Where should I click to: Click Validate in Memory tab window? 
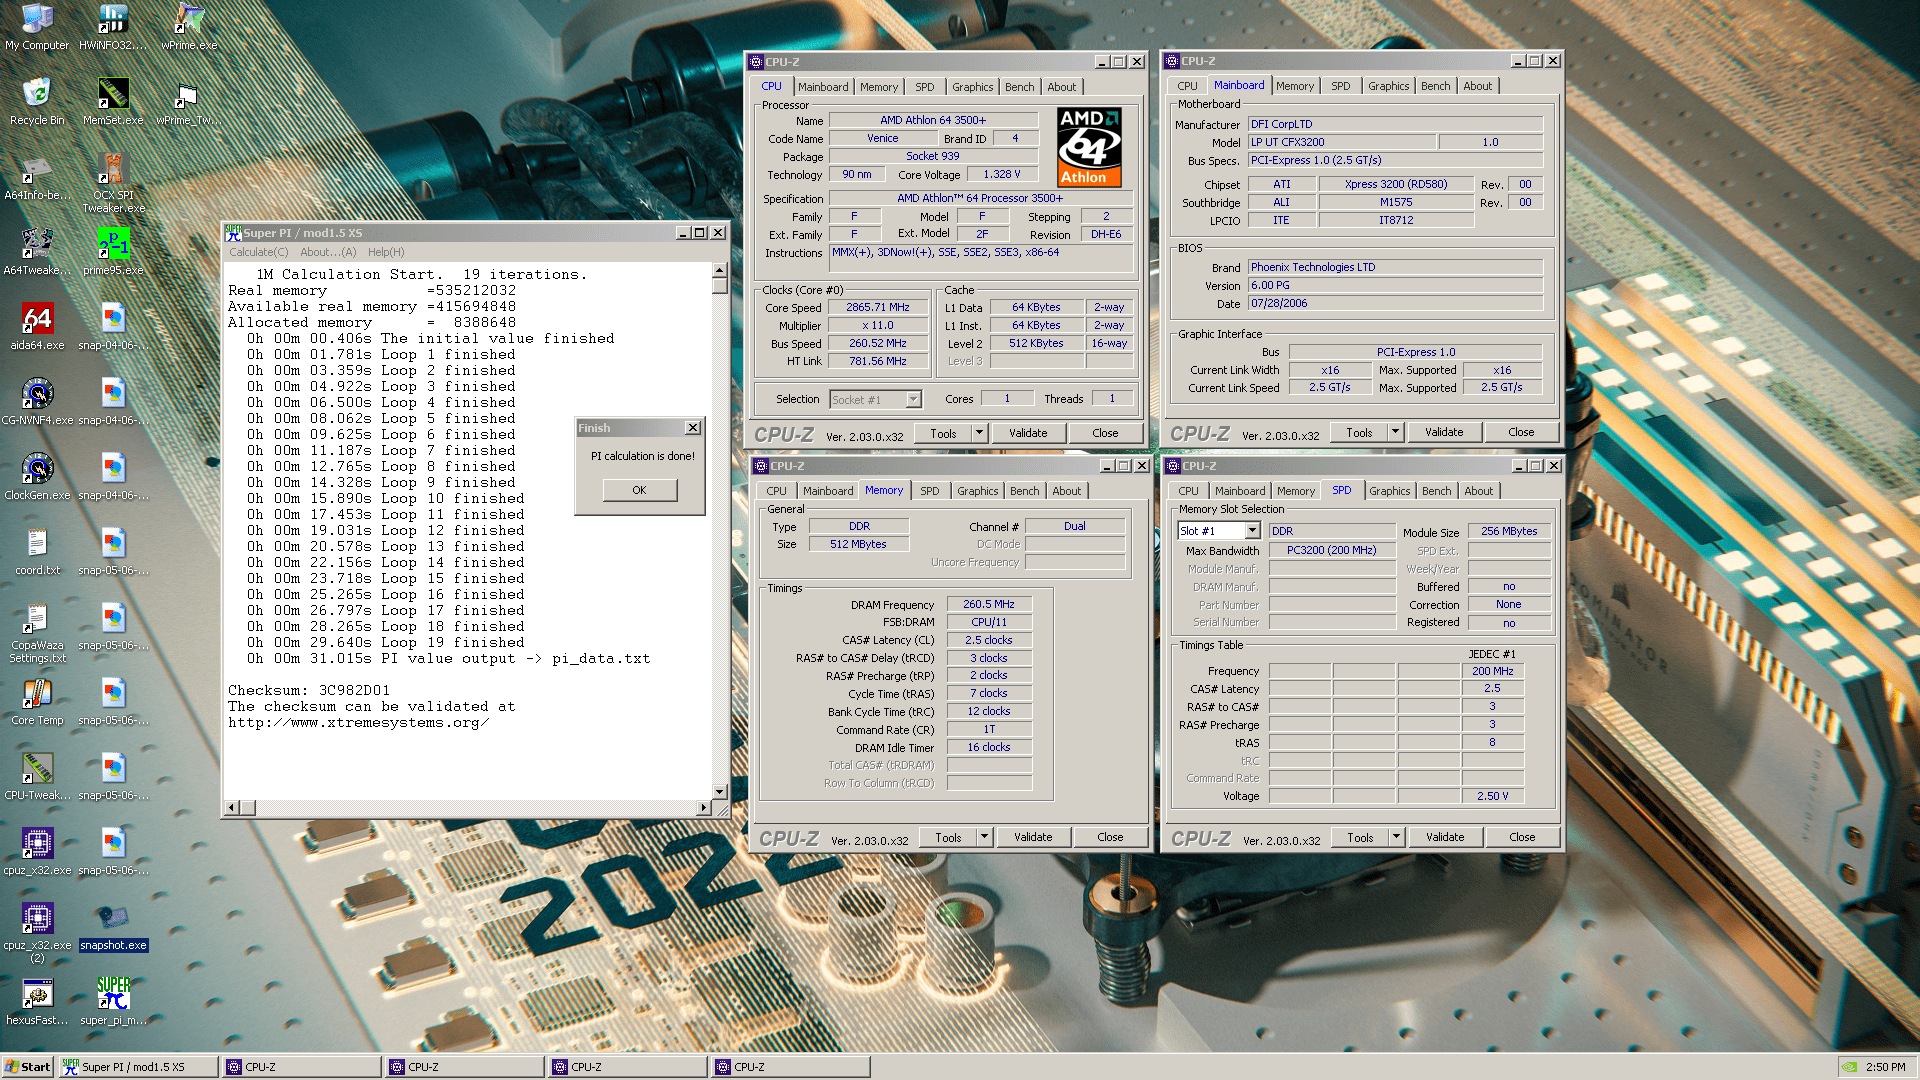tap(1033, 837)
